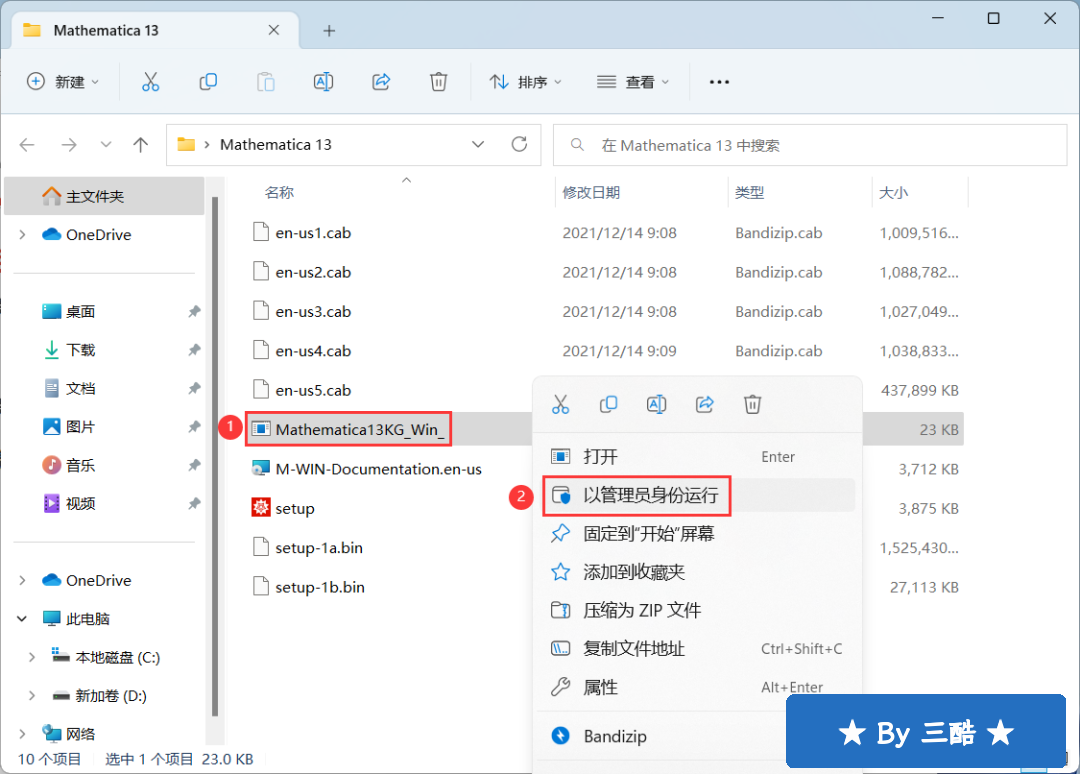Expand the Local Disk (C:) node
Image resolution: width=1080 pixels, height=774 pixels.
point(32,657)
